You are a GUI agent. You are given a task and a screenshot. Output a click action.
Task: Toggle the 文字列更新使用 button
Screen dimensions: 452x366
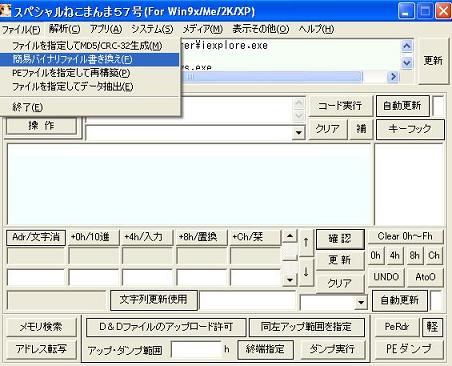154,300
